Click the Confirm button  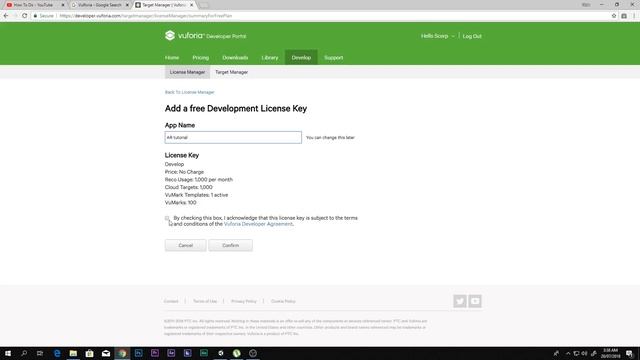pyautogui.click(x=231, y=245)
